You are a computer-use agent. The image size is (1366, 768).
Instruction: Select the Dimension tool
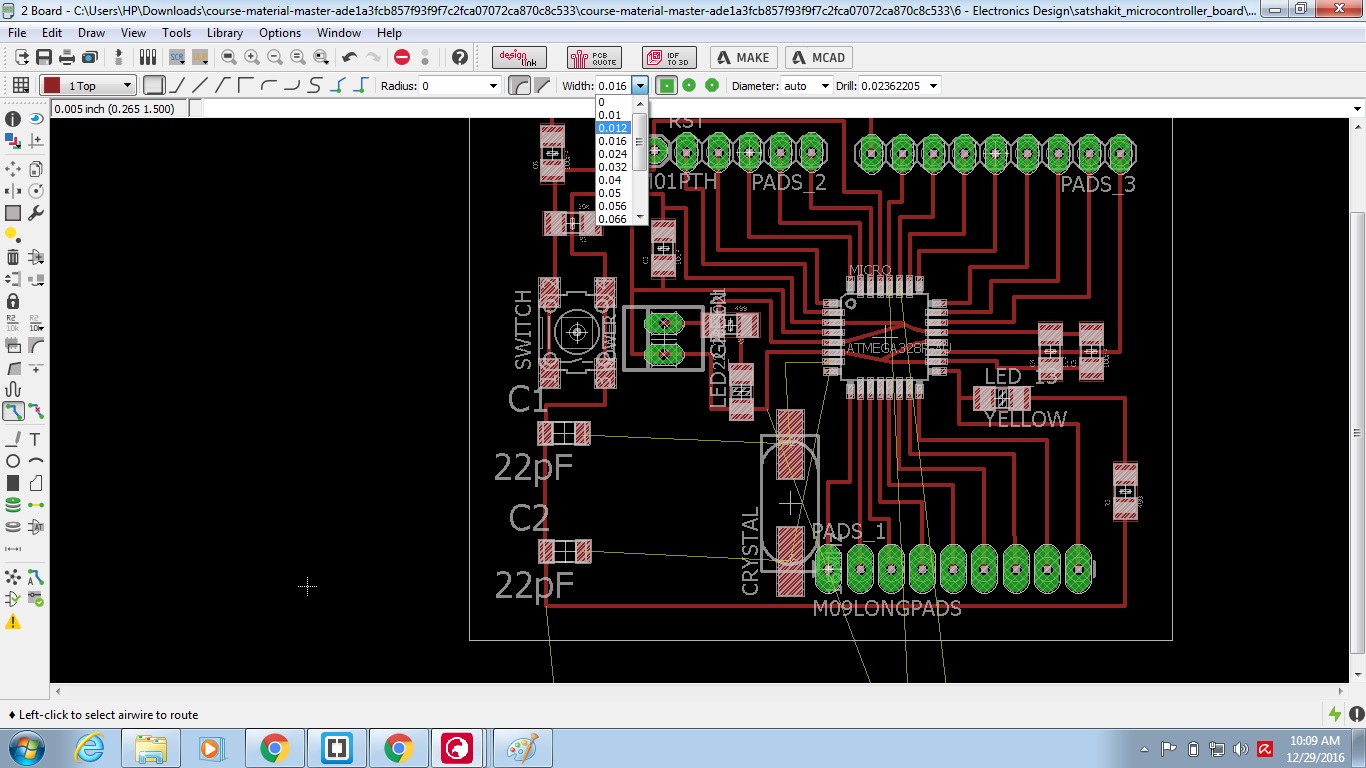coord(13,549)
